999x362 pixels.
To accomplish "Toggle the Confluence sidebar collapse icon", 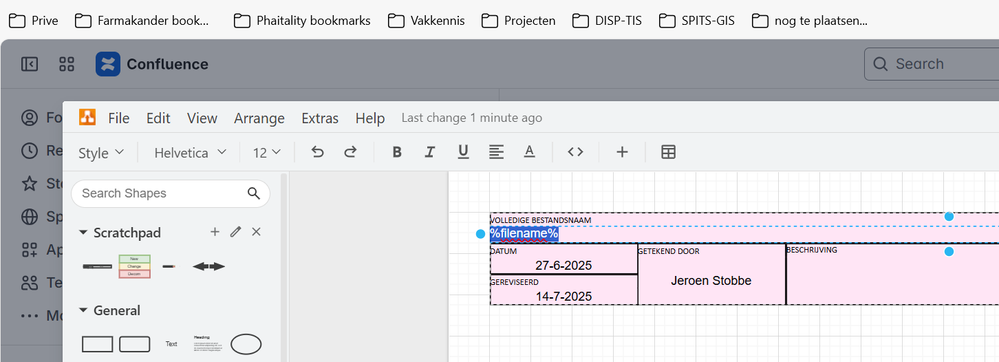I will point(29,64).
